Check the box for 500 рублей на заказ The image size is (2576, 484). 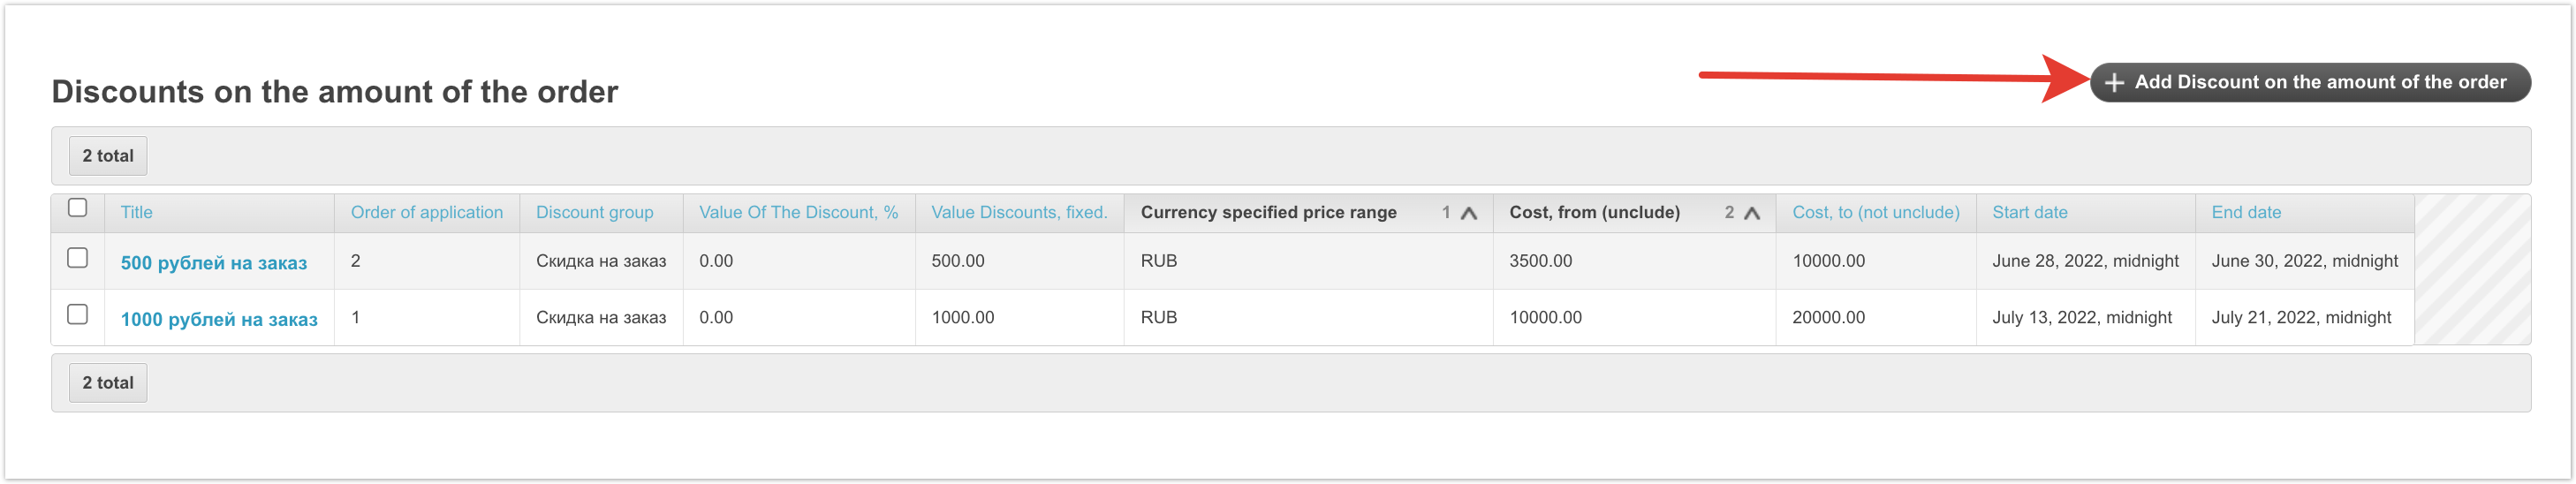coord(77,258)
